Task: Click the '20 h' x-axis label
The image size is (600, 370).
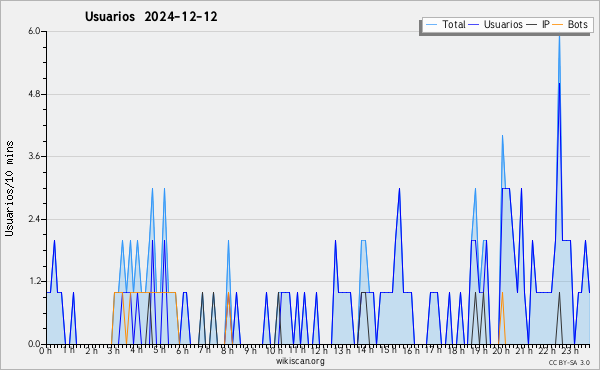Action: click(502, 350)
